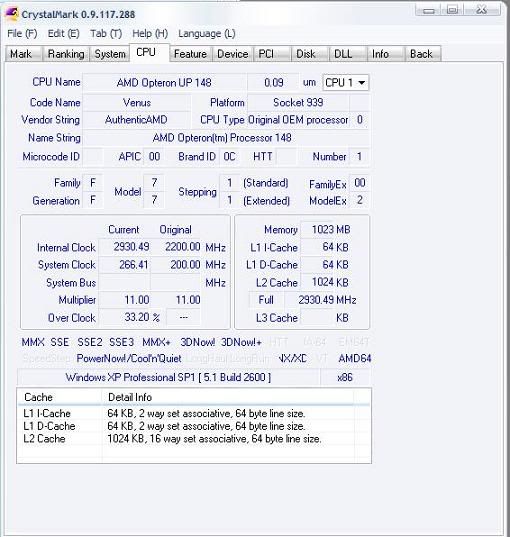Open the Language (L) menu
Screen dimensions: 510x537
(x=207, y=34)
